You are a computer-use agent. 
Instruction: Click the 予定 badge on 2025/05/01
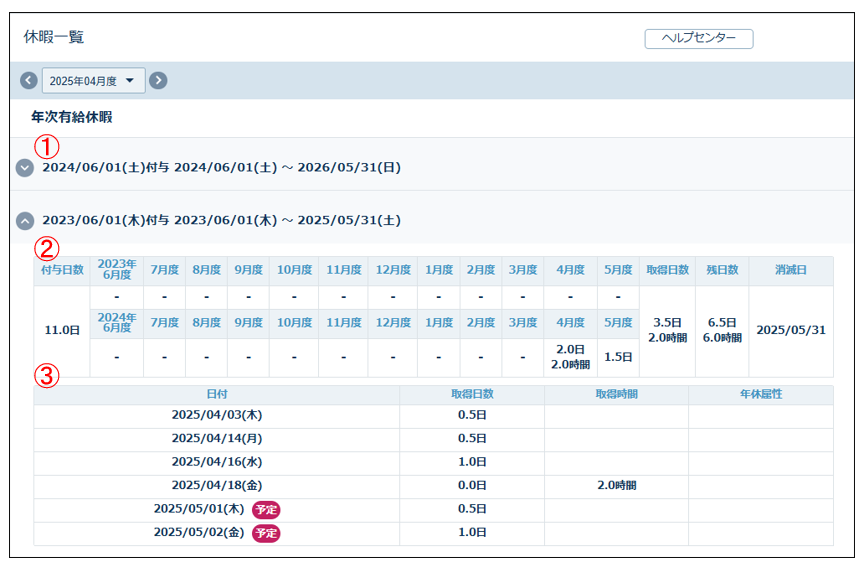click(x=266, y=510)
